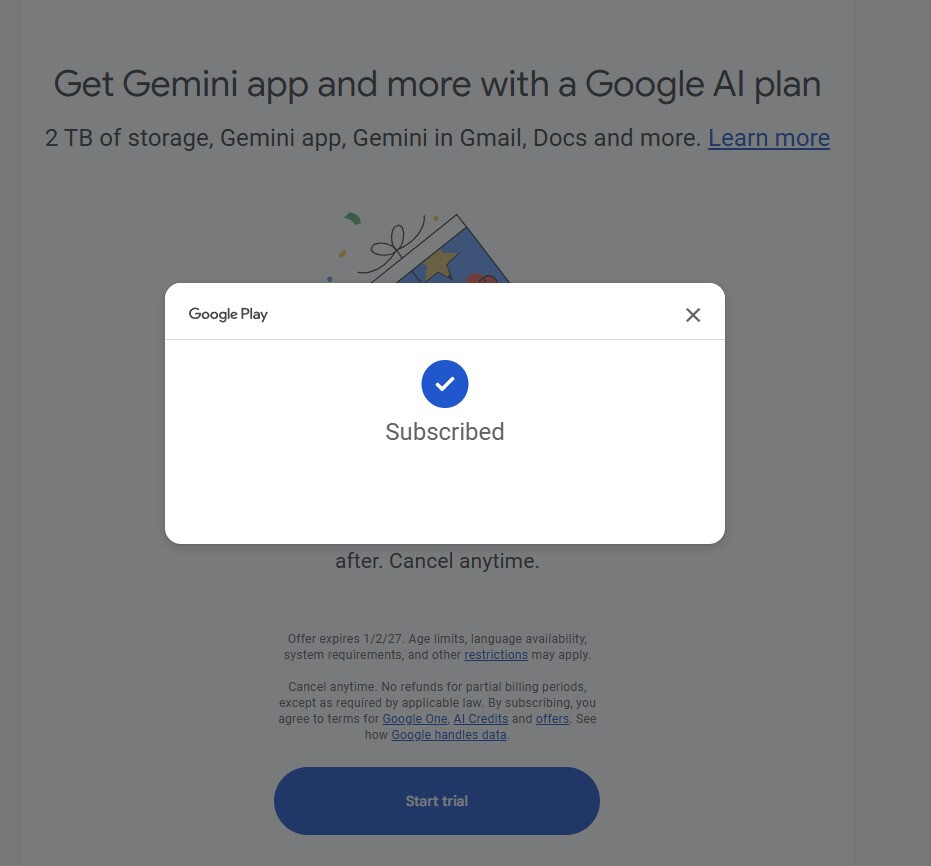Open the offers terms link
The height and width of the screenshot is (866, 931).
[552, 719]
